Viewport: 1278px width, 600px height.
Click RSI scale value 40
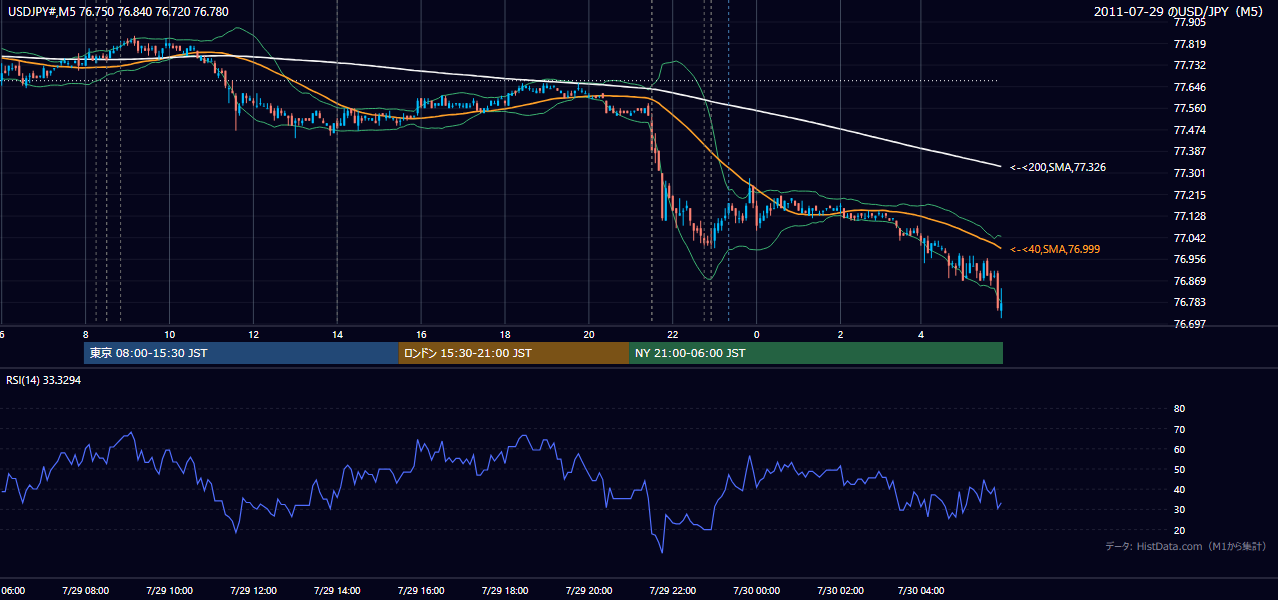tap(1179, 490)
